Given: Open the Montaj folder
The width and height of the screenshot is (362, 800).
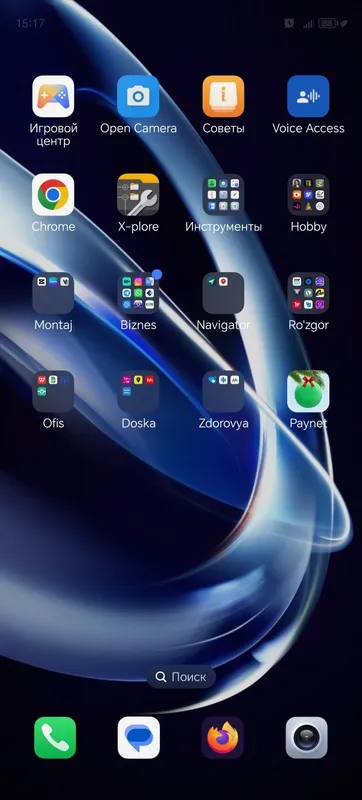Looking at the screenshot, I should [x=53, y=293].
